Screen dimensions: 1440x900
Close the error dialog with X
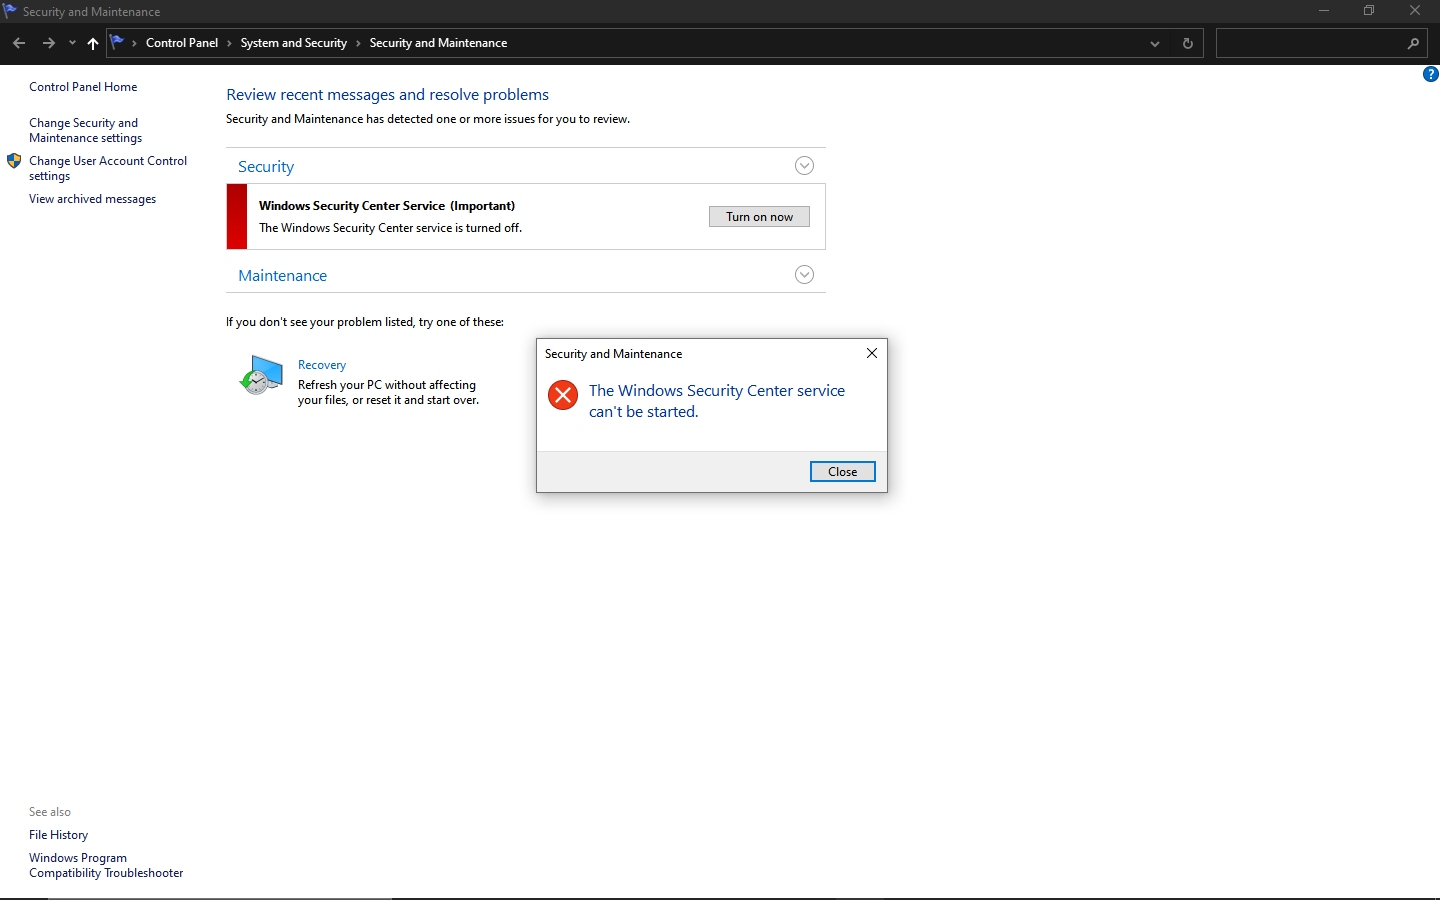point(872,353)
